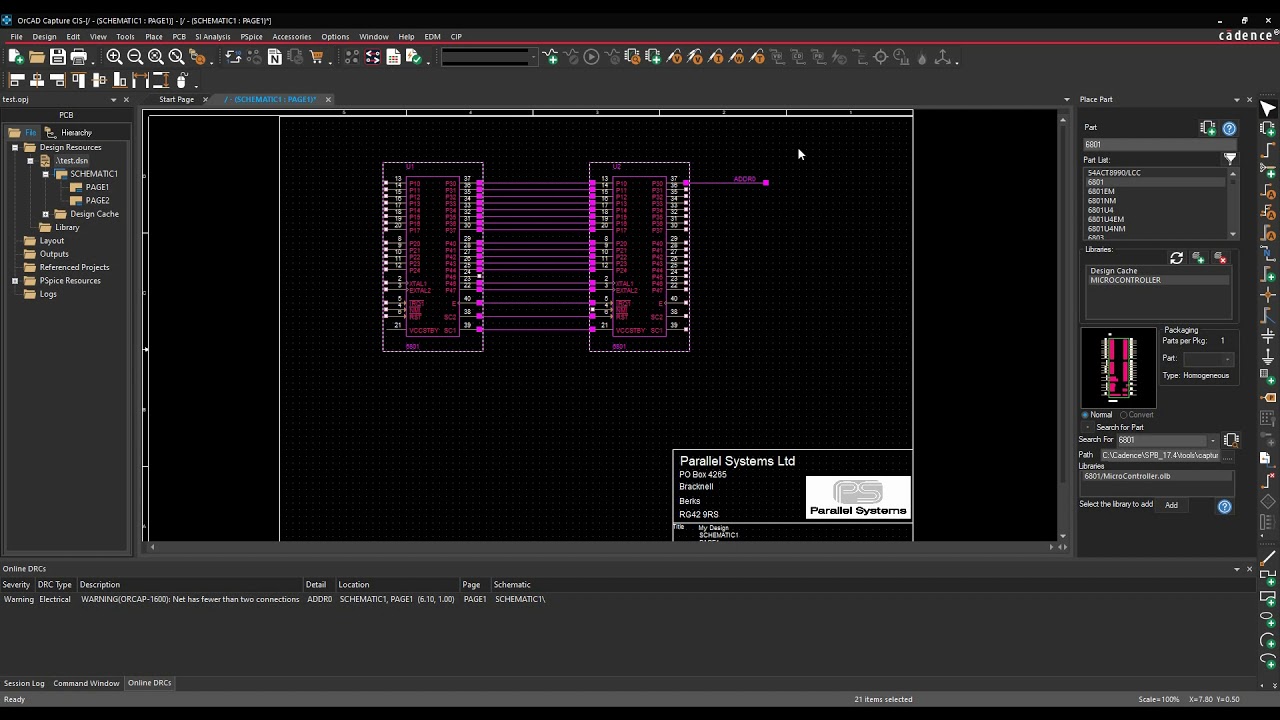Click the Add library button

[1171, 505]
